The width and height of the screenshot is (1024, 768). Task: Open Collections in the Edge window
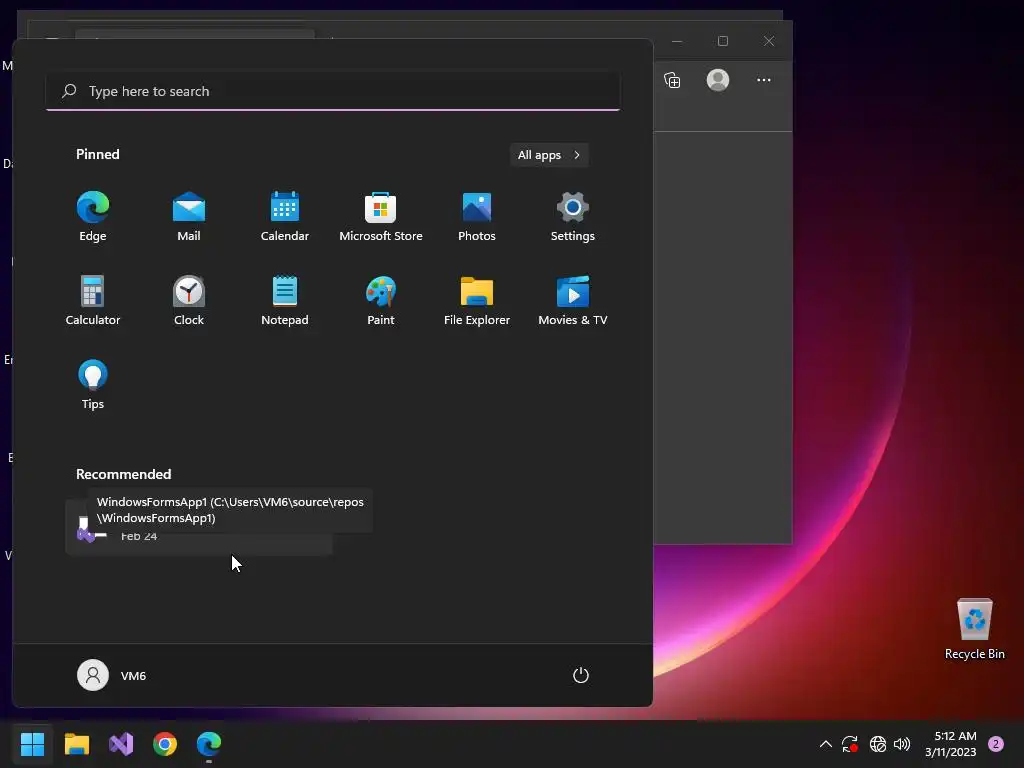672,80
